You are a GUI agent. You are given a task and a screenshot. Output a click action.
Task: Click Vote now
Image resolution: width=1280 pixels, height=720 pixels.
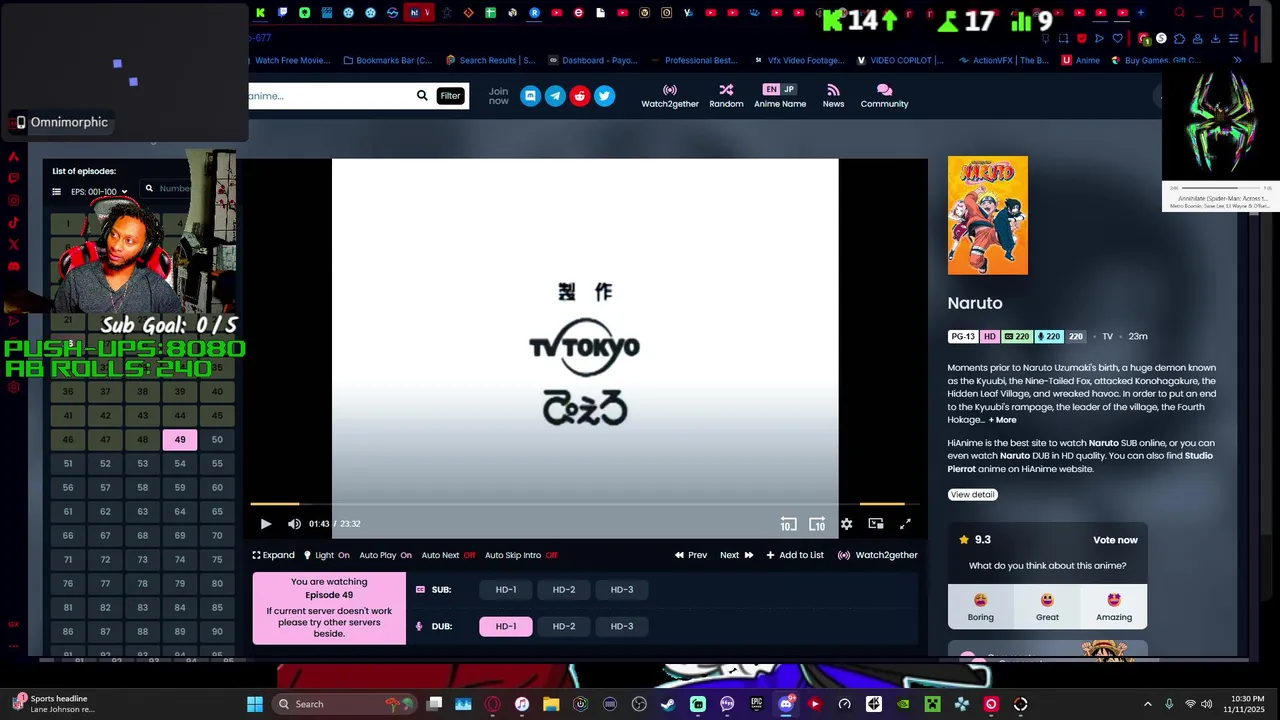point(1115,540)
